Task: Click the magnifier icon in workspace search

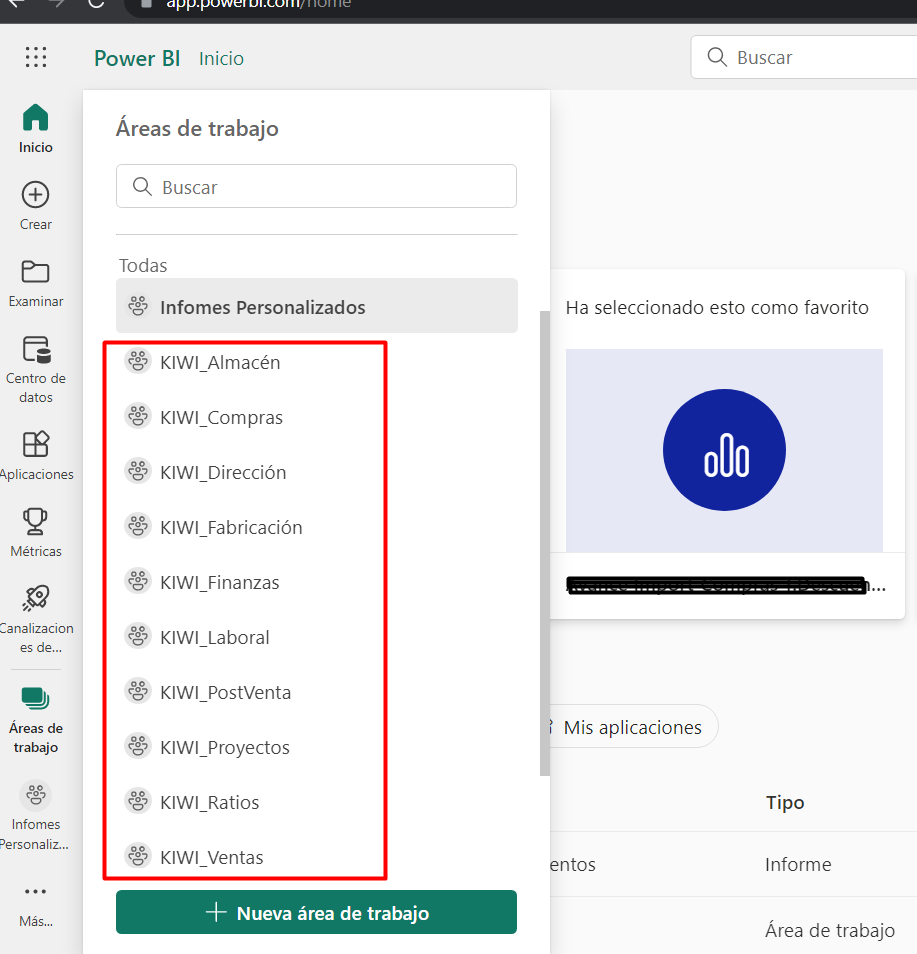Action: pyautogui.click(x=142, y=186)
